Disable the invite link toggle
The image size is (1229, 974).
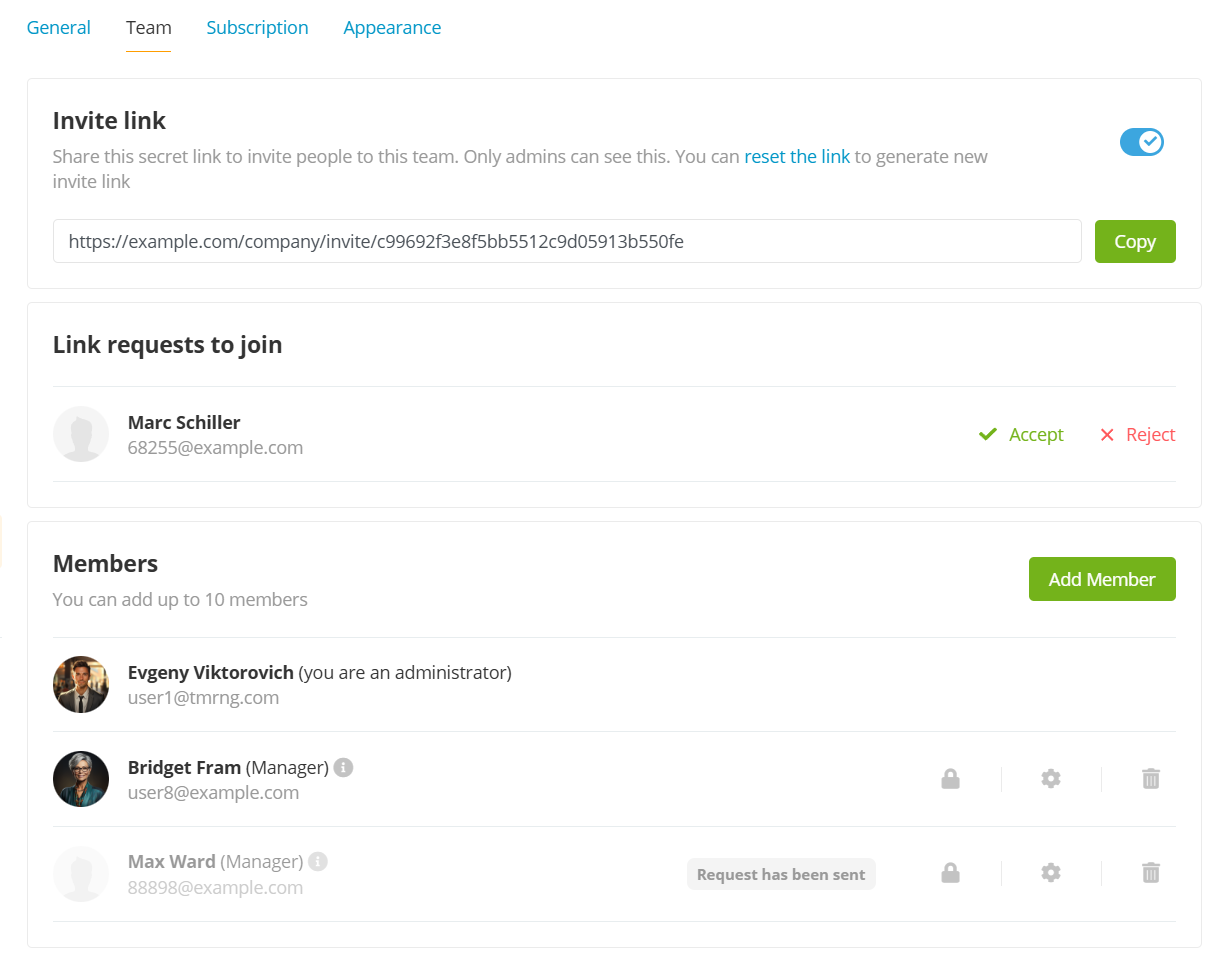tap(1141, 142)
